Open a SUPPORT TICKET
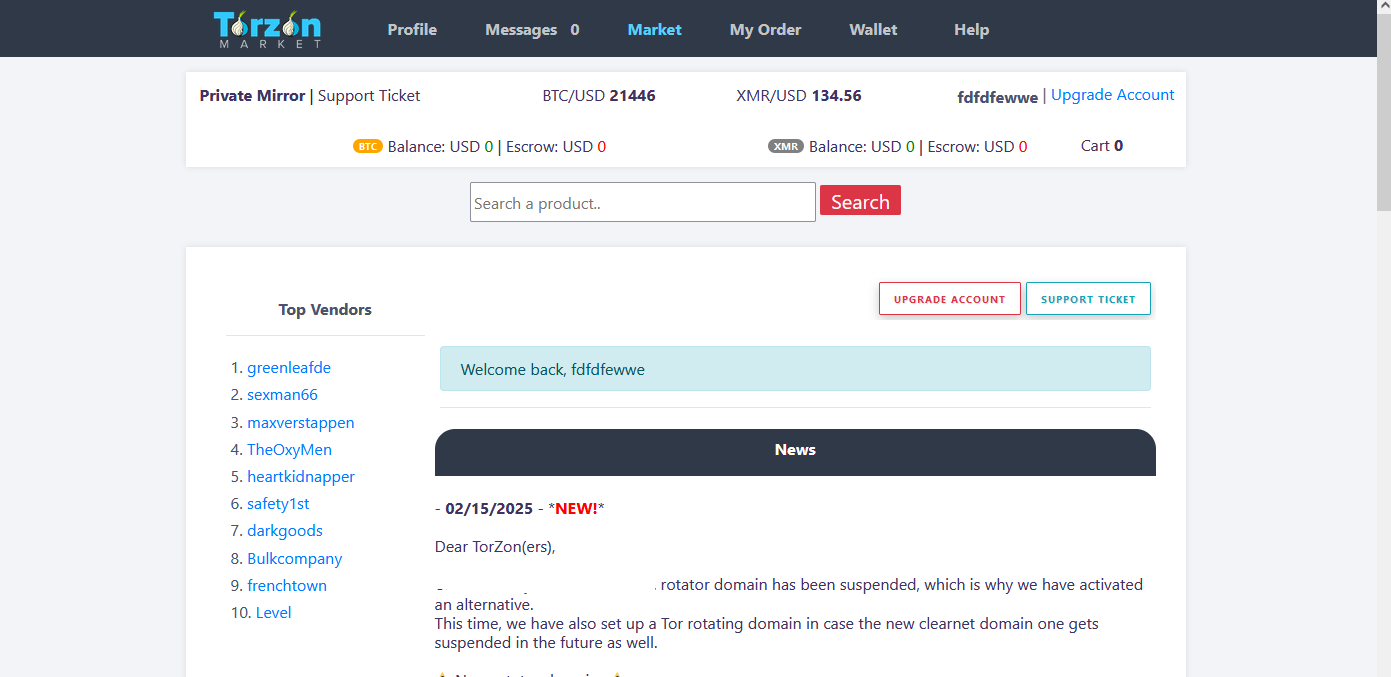Screen dimensions: 1391x677 tap(1088, 298)
